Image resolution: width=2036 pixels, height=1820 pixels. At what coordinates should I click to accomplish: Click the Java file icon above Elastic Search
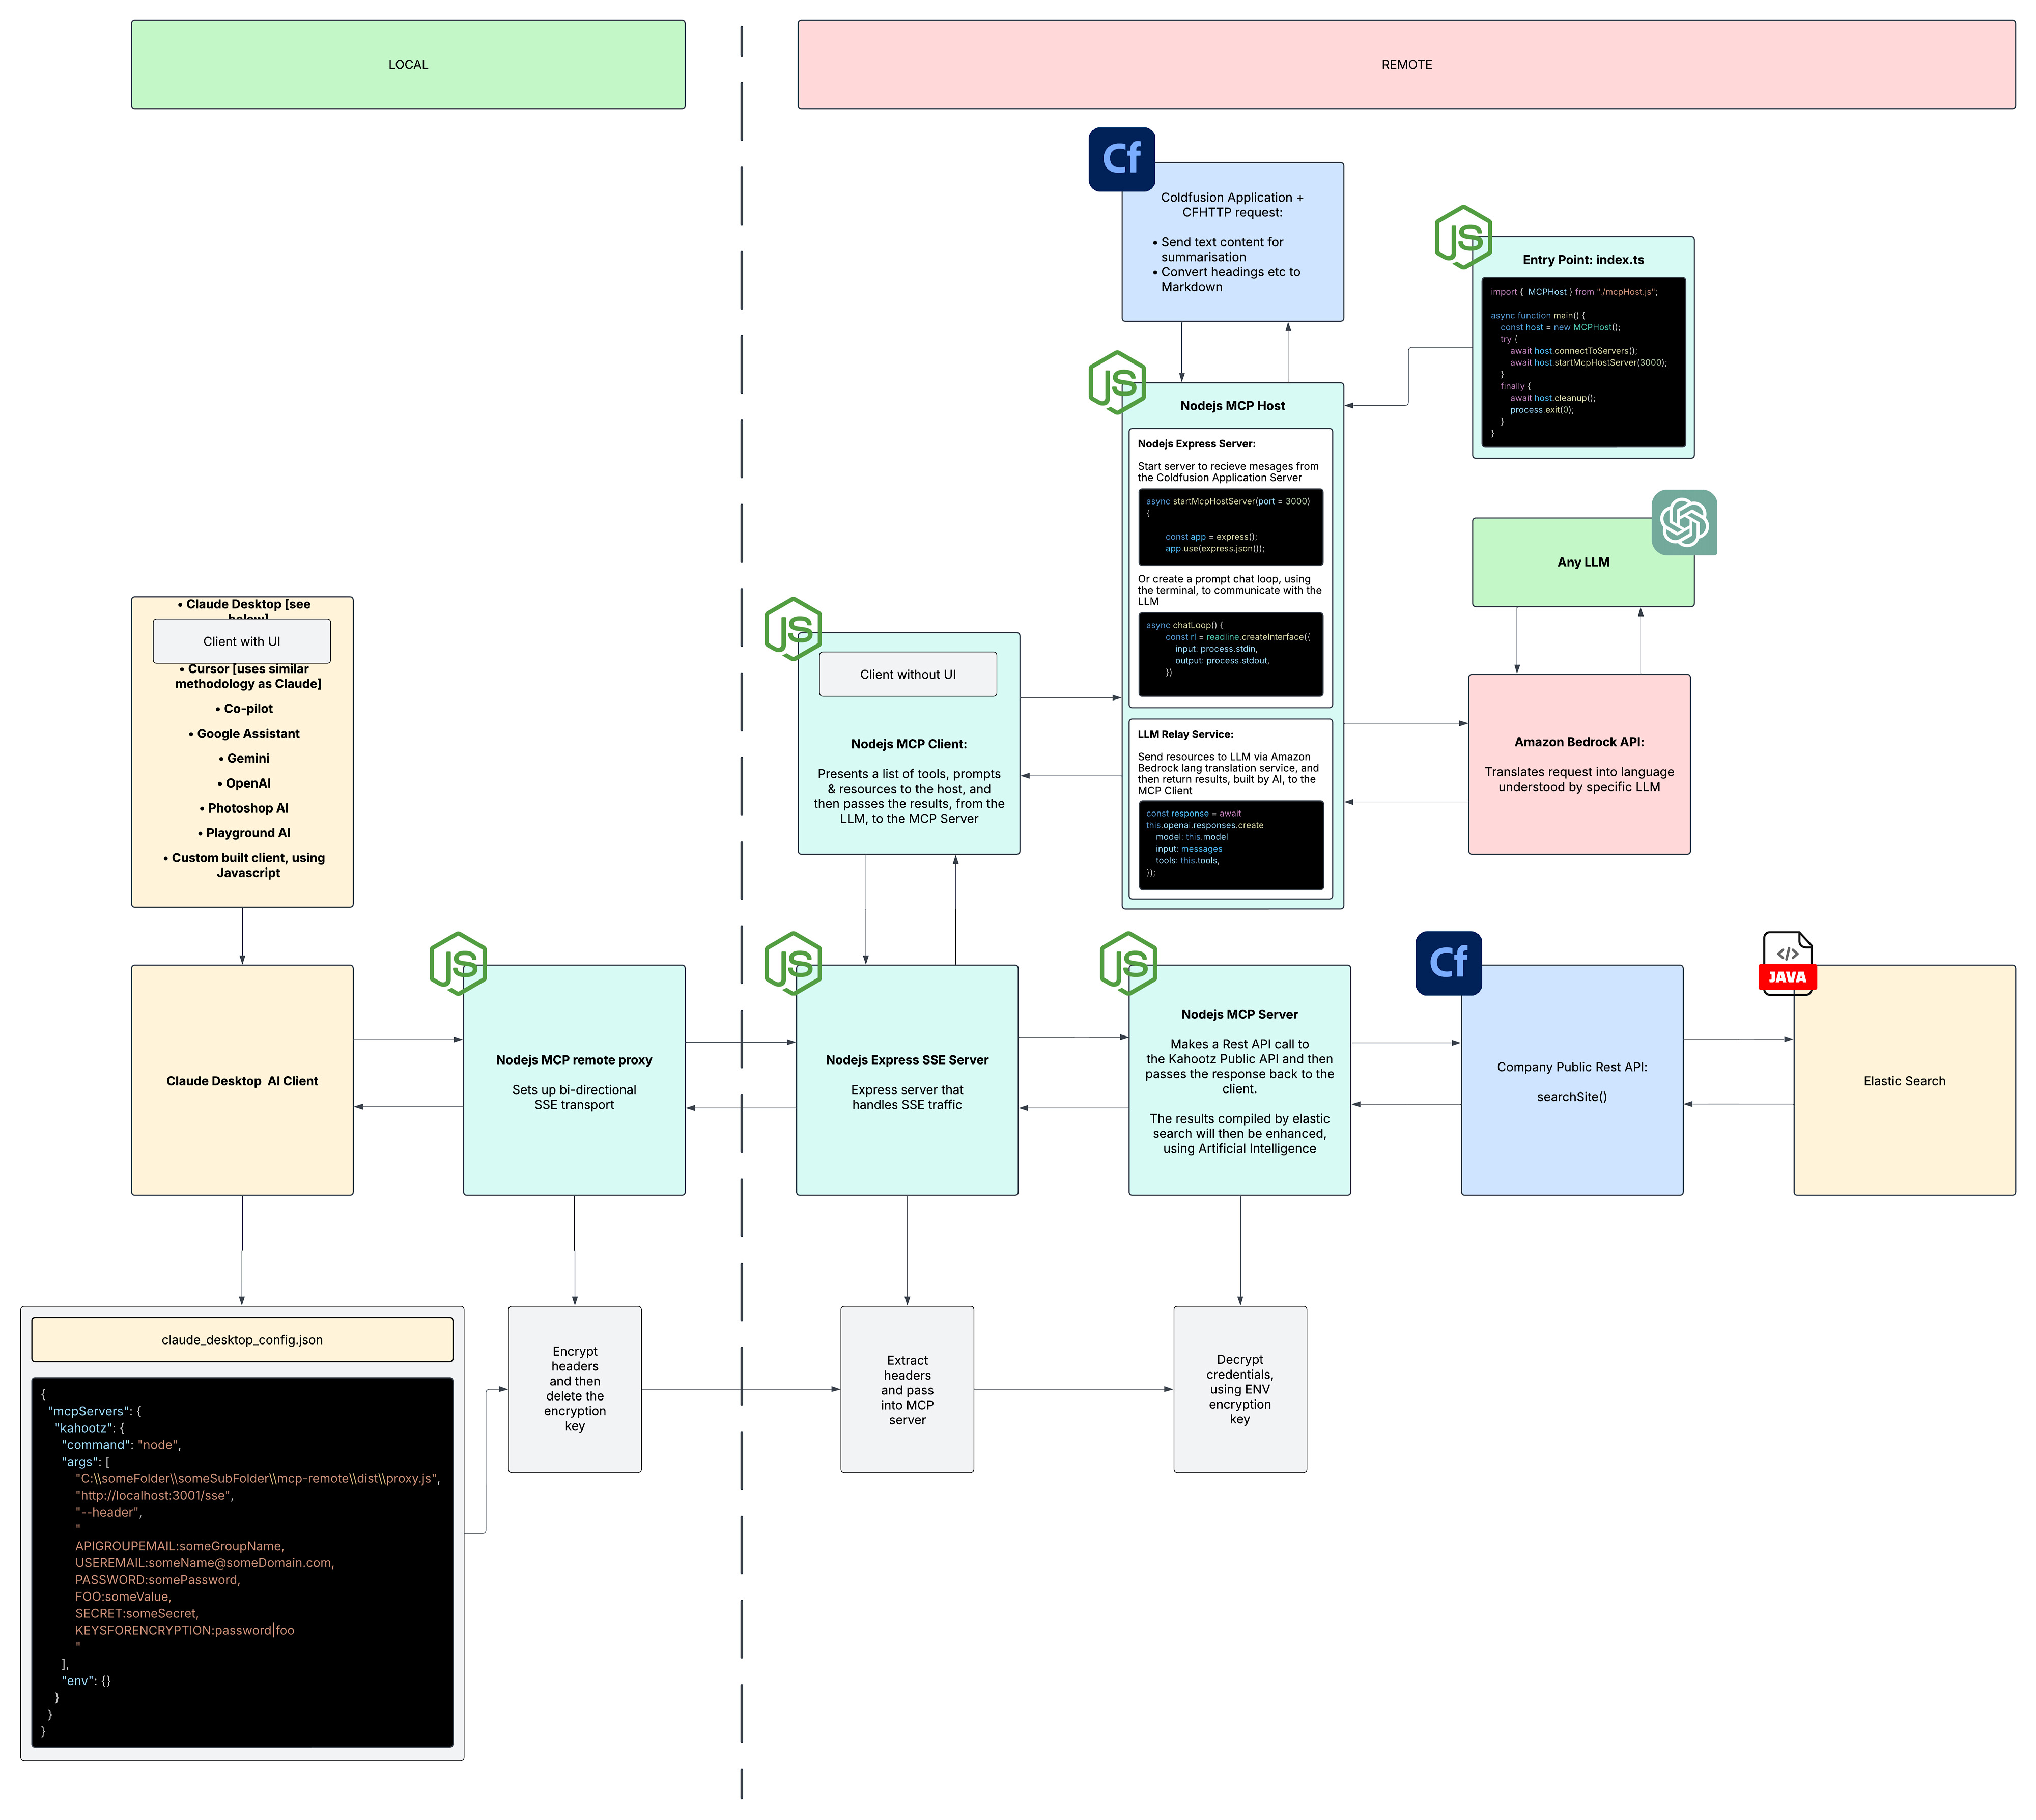[1787, 963]
